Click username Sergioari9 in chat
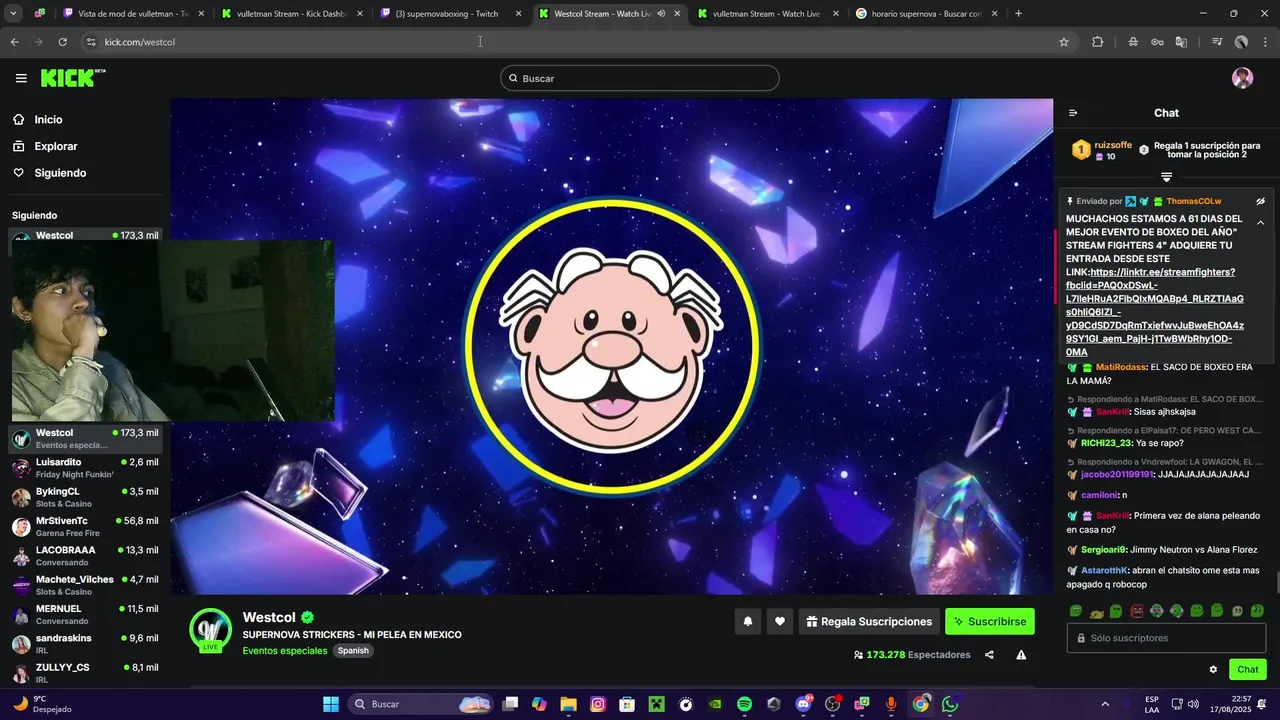1280x720 pixels. point(1104,550)
